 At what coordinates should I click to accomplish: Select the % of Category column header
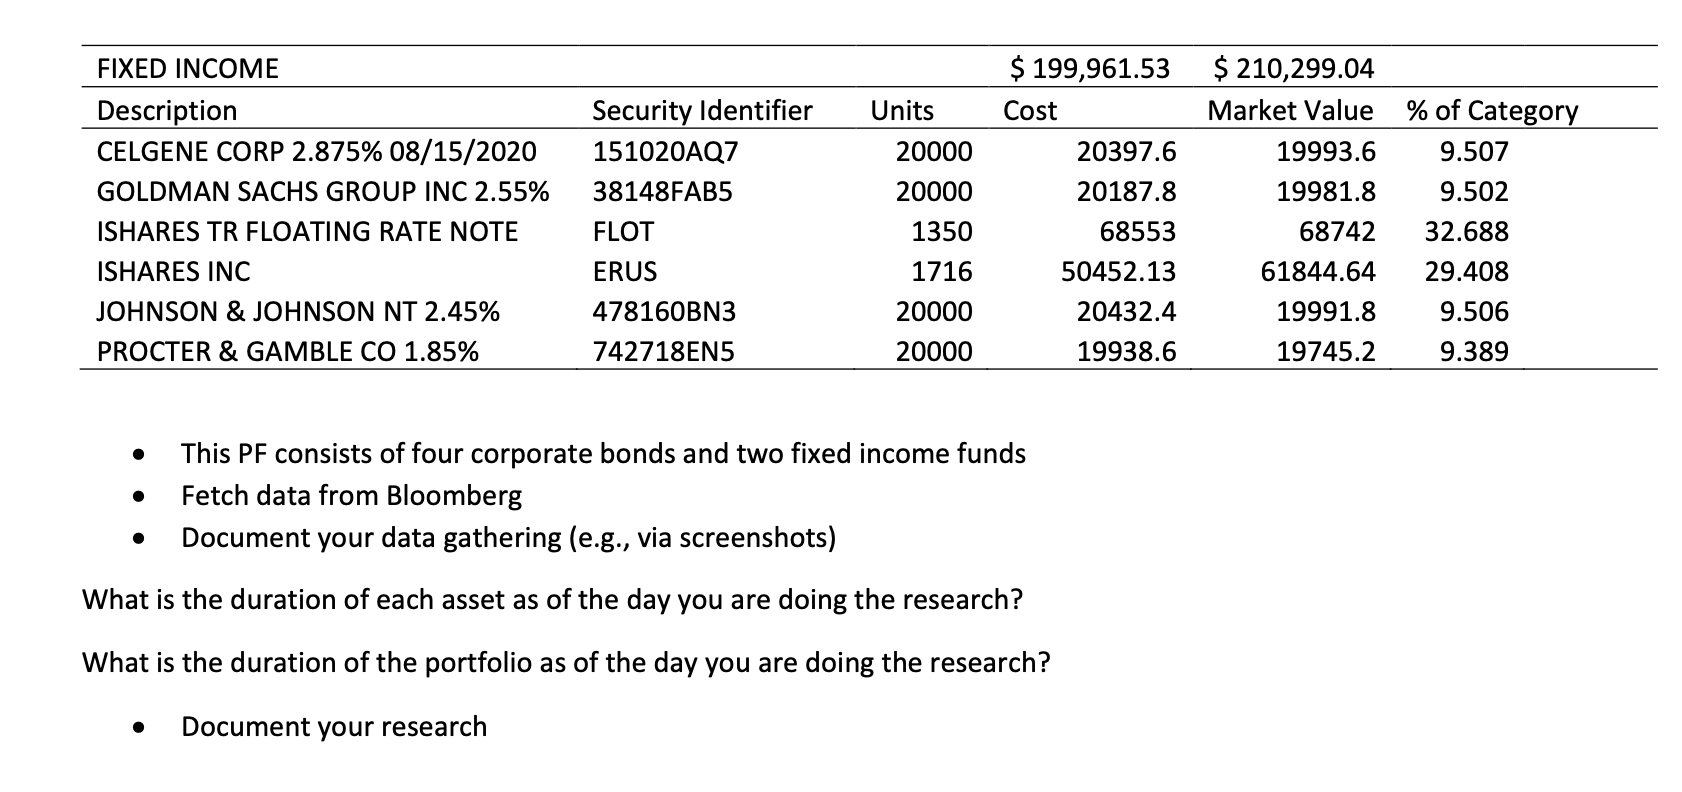tap(1491, 110)
